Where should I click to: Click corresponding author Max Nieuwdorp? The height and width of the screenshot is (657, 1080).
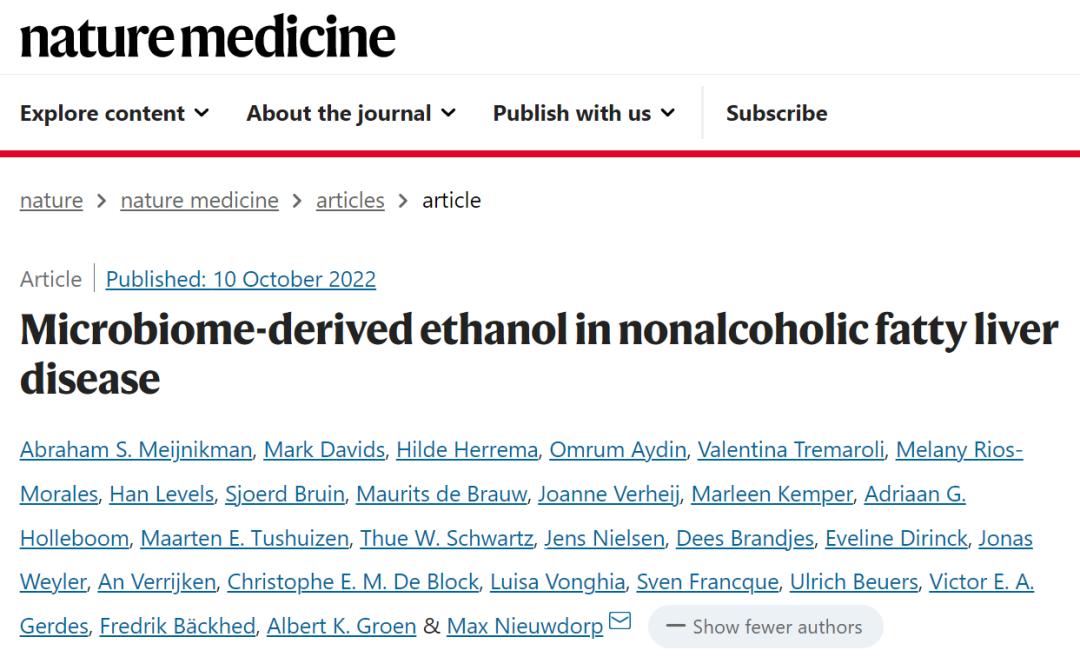pyautogui.click(x=525, y=626)
